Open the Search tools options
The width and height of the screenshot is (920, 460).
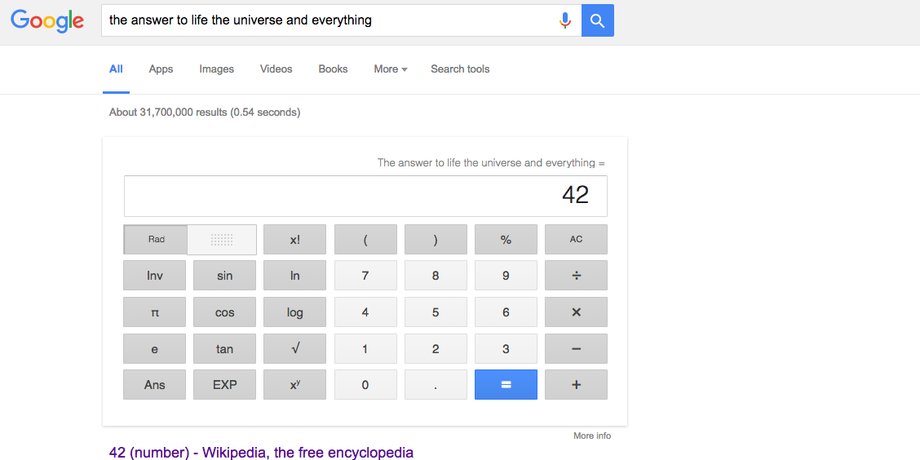pyautogui.click(x=460, y=69)
